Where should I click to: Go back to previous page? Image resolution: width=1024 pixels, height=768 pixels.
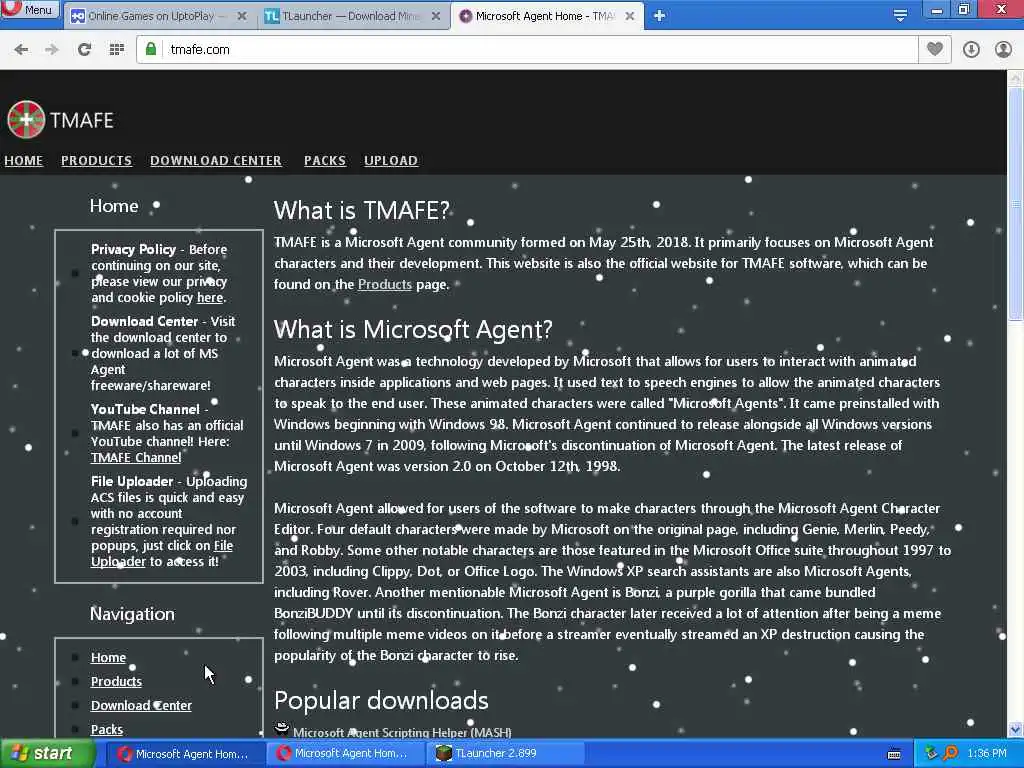[x=22, y=50]
